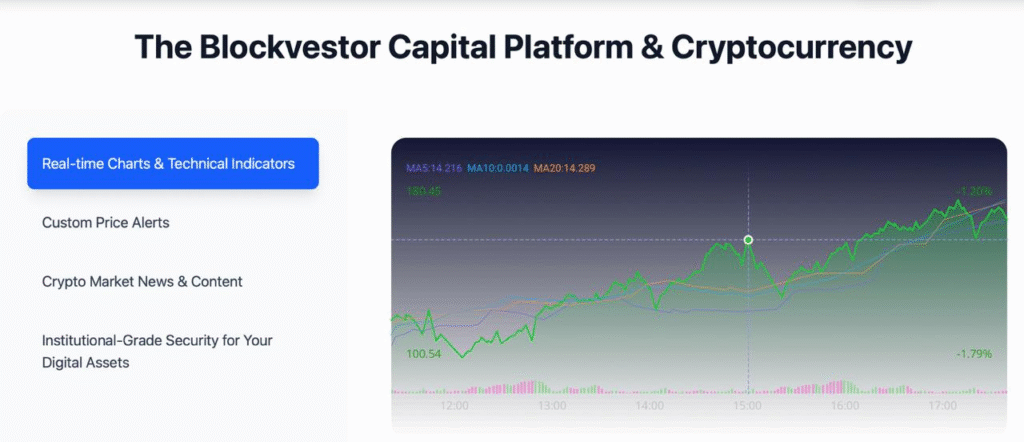Click the 16:00 time axis label
1024x442 pixels.
click(x=846, y=406)
